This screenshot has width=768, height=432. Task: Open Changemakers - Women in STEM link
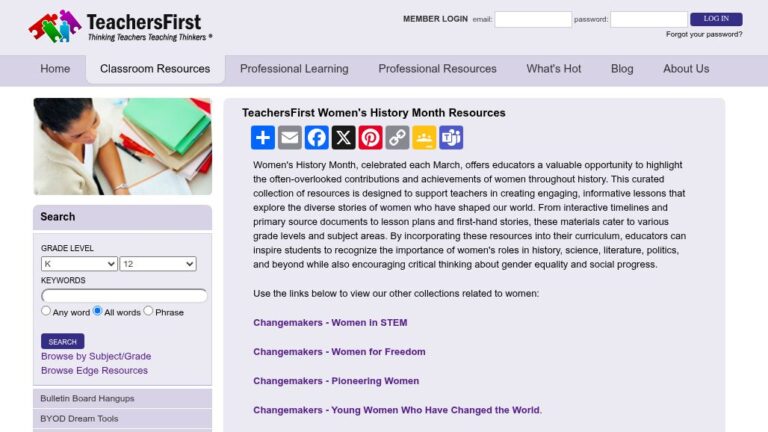tap(330, 323)
